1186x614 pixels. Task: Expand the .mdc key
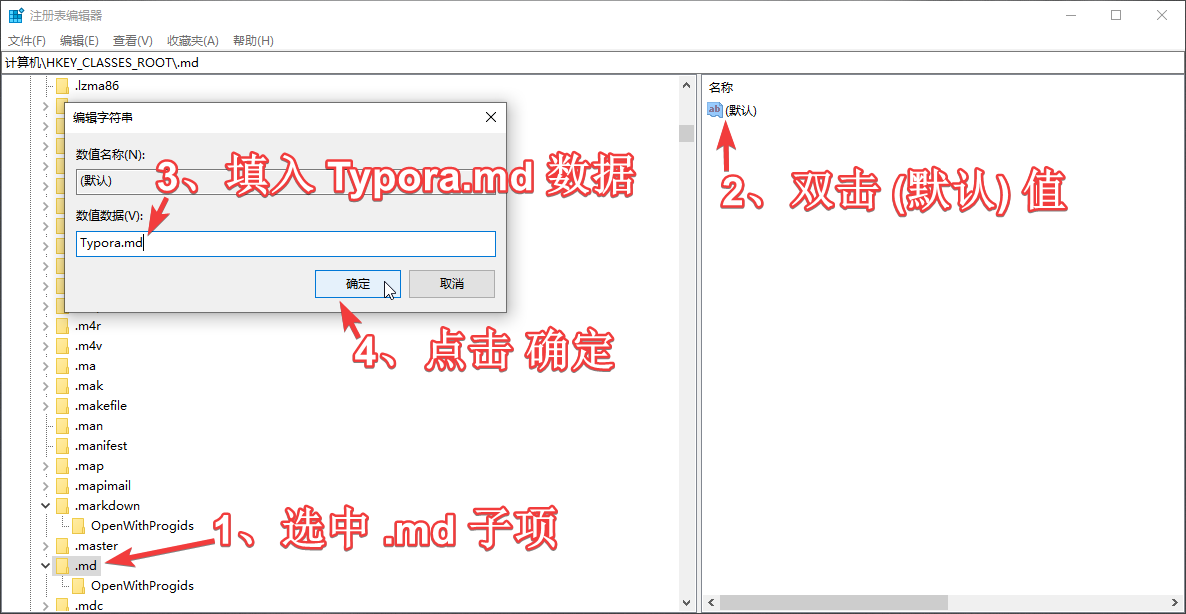(x=45, y=606)
